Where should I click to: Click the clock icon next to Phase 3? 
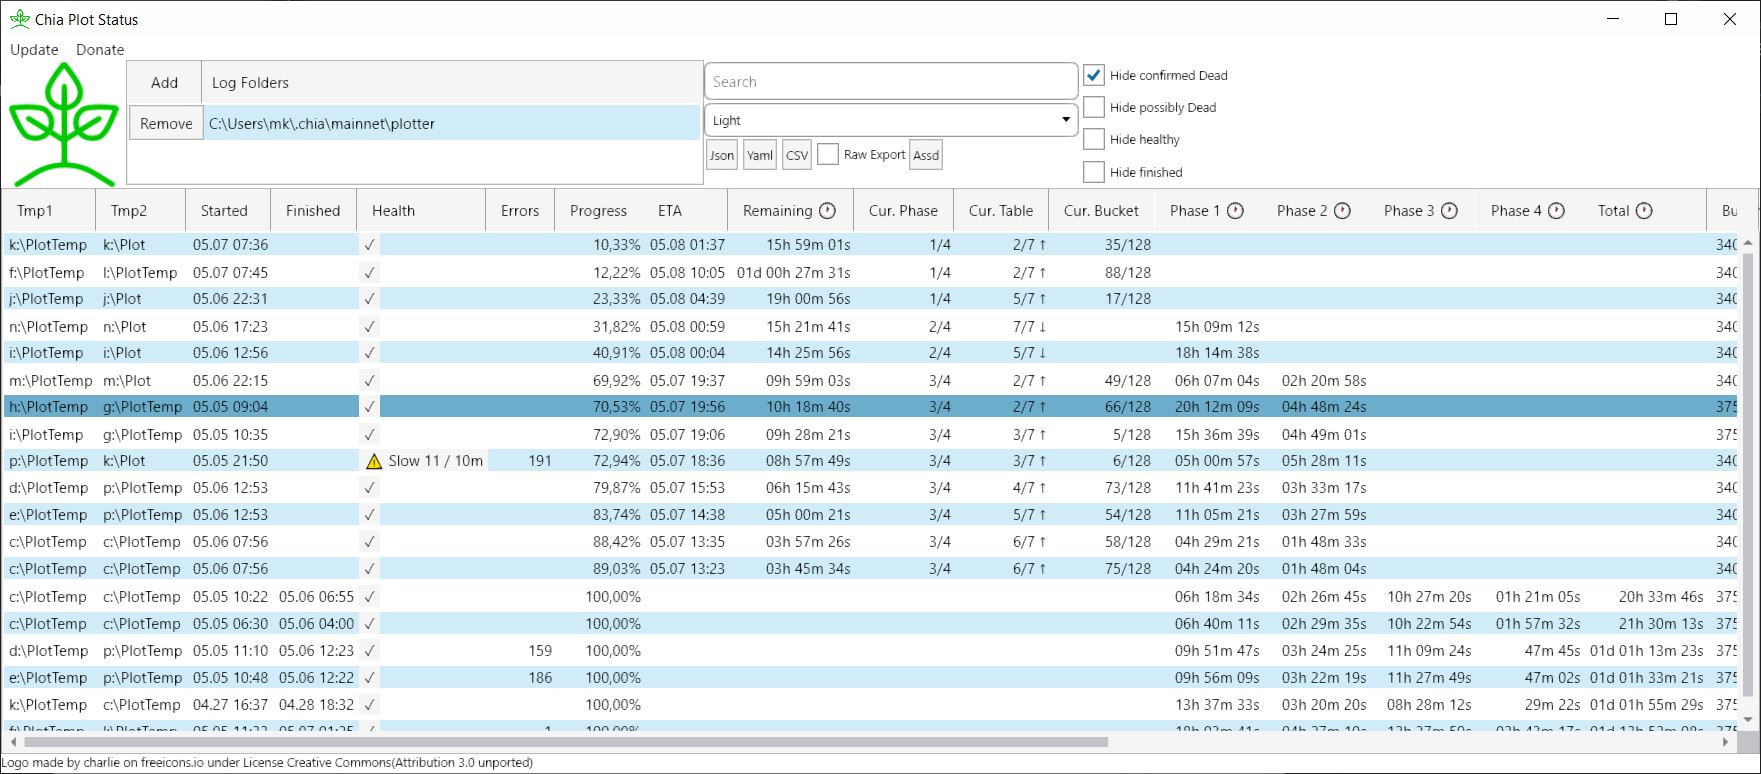coord(1449,211)
